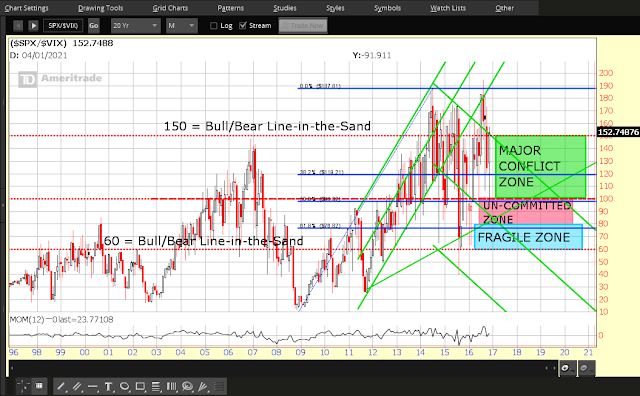This screenshot has height=396, width=640.
Task: Select the text annotation tool
Action: [x=109, y=386]
